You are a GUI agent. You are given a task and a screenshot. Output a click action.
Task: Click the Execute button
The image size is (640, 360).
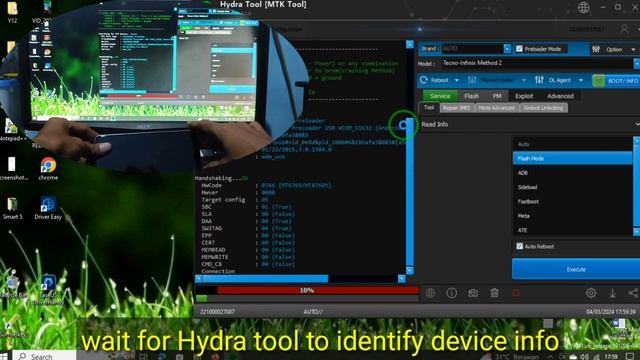576,269
